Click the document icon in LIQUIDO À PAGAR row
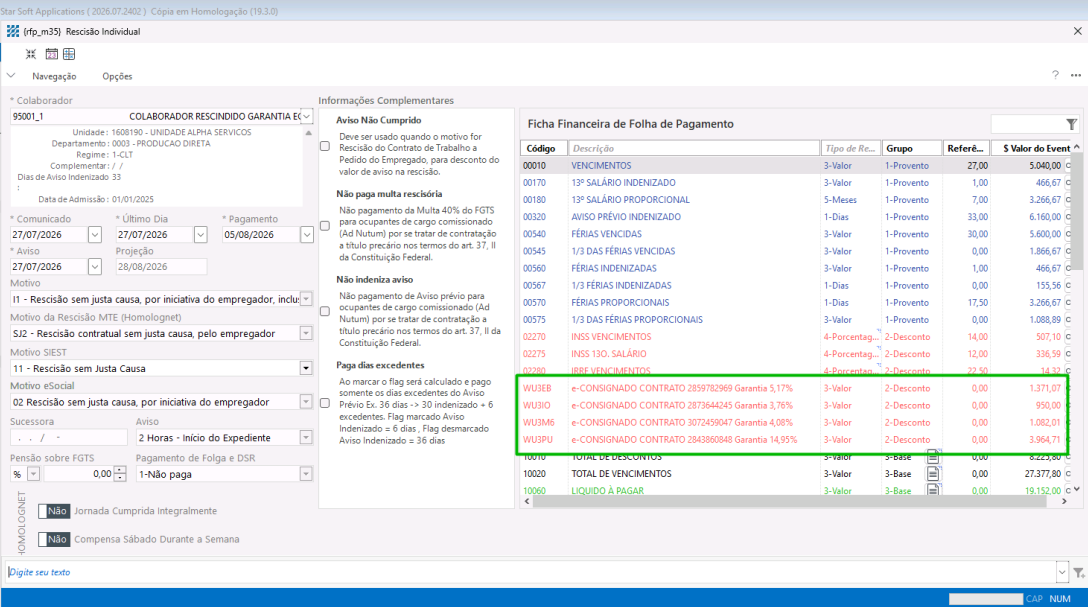This screenshot has width=1088, height=607. [x=933, y=490]
